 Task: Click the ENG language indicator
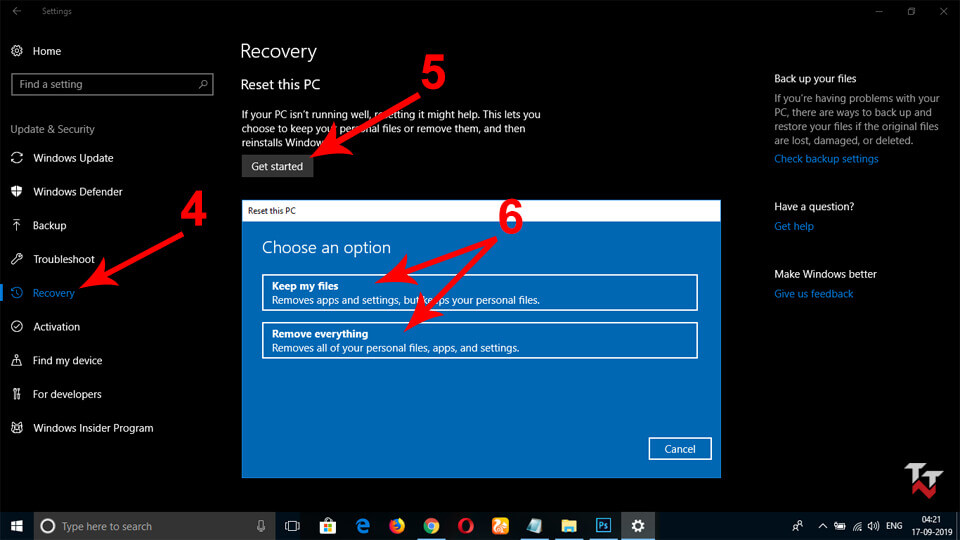coord(894,526)
